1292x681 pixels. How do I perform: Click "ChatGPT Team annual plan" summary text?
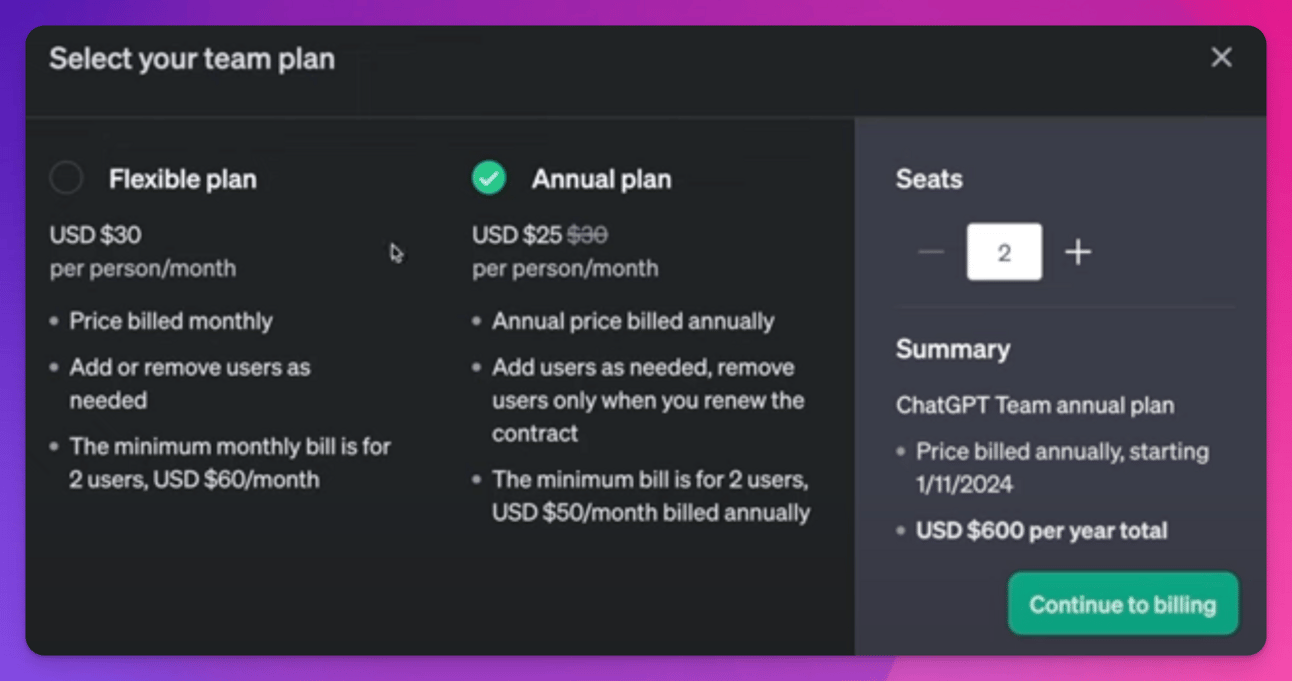pos(1035,406)
